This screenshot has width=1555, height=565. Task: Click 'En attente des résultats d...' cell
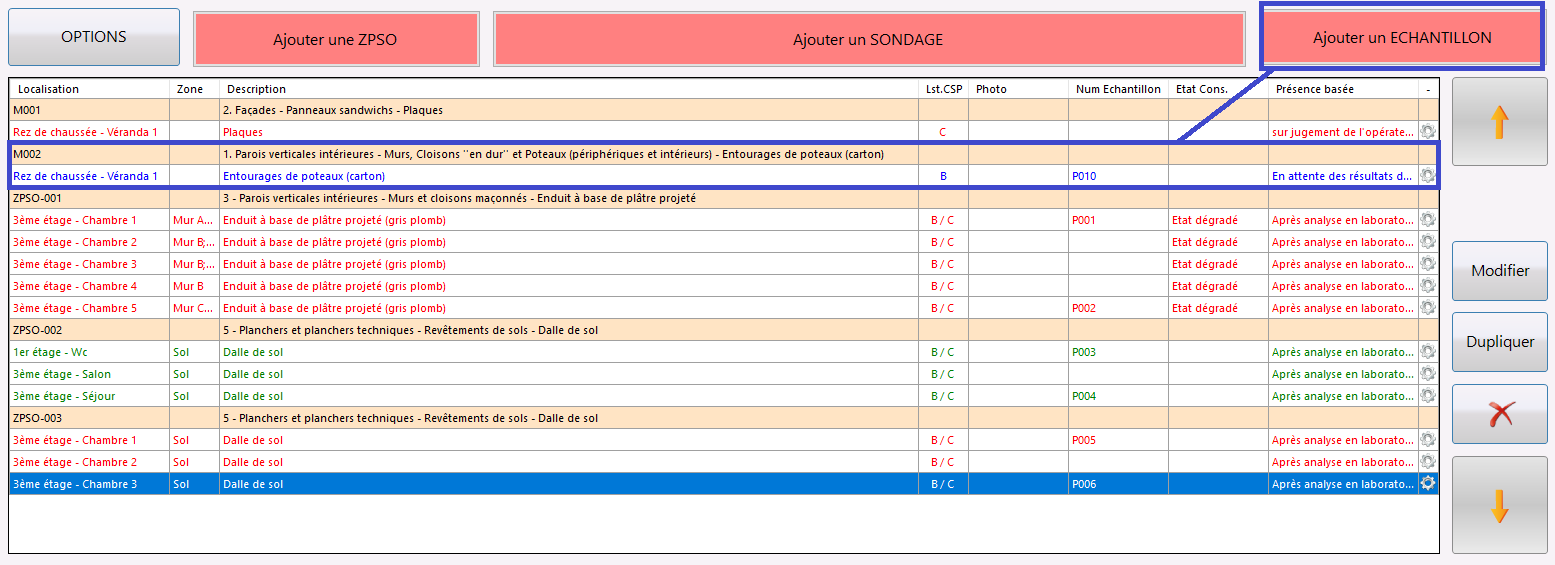[x=1343, y=176]
